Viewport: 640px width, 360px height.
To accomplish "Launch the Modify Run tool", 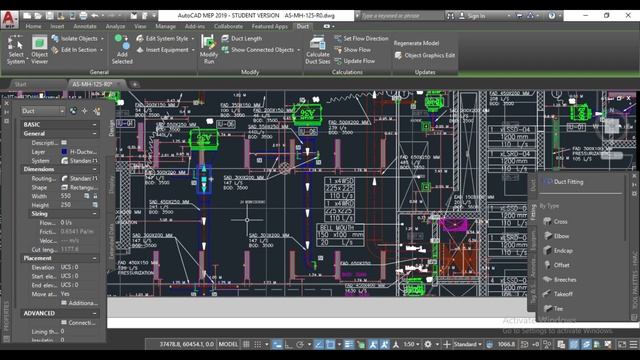I will [209, 50].
